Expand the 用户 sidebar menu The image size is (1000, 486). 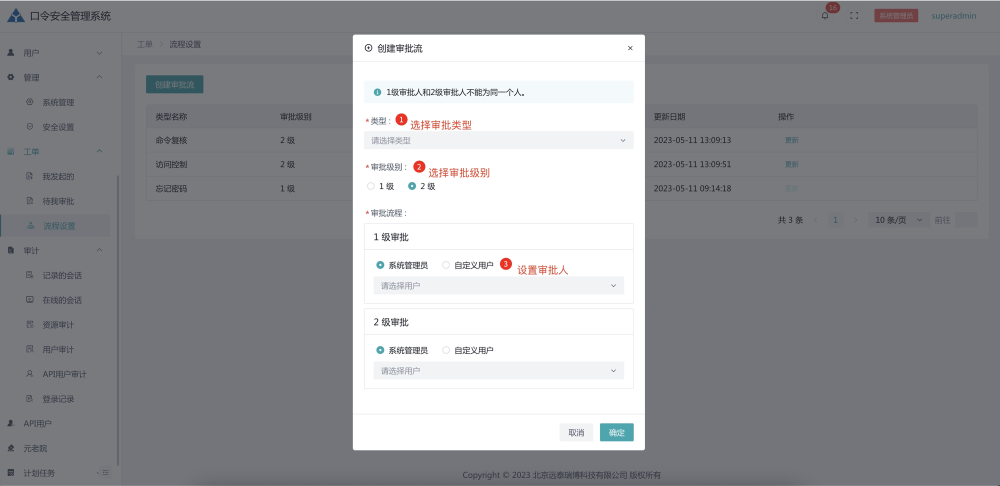pos(99,52)
